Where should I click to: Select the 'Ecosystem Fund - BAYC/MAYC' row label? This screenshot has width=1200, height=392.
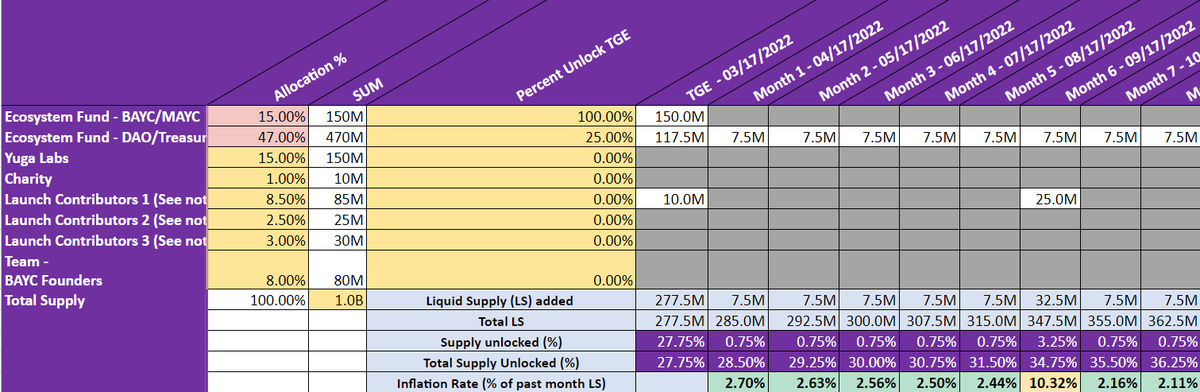[x=103, y=117]
